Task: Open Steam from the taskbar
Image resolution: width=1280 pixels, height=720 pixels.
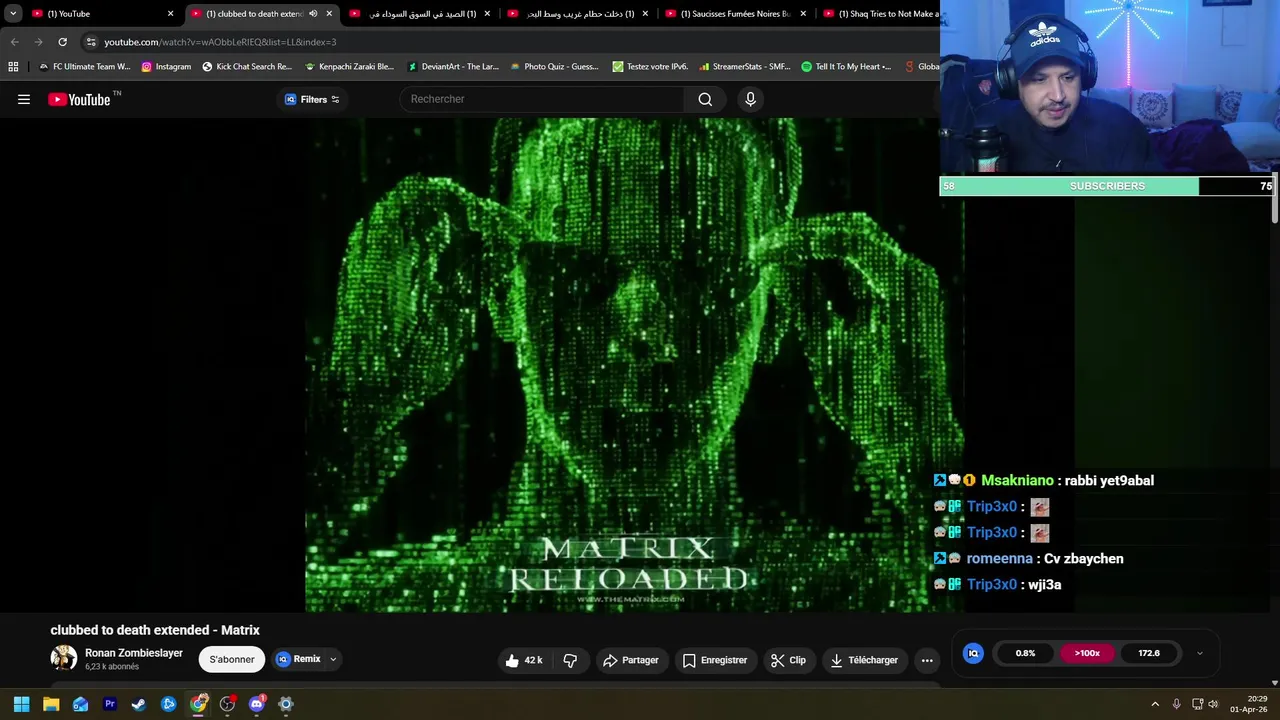Action: tap(139, 704)
